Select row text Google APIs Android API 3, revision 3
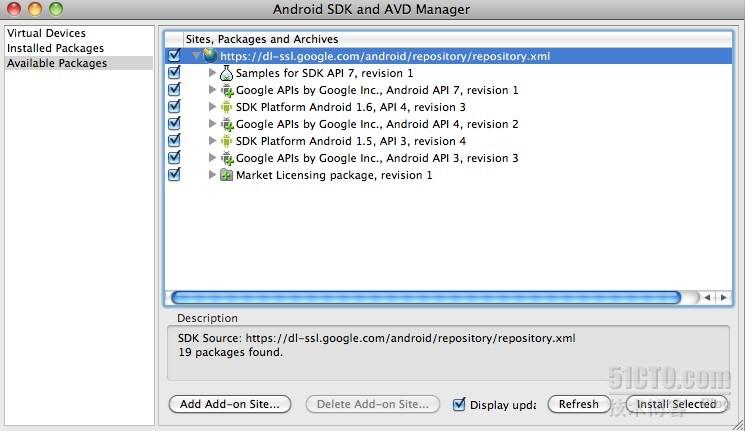The width and height of the screenshot is (745, 431). pos(377,158)
